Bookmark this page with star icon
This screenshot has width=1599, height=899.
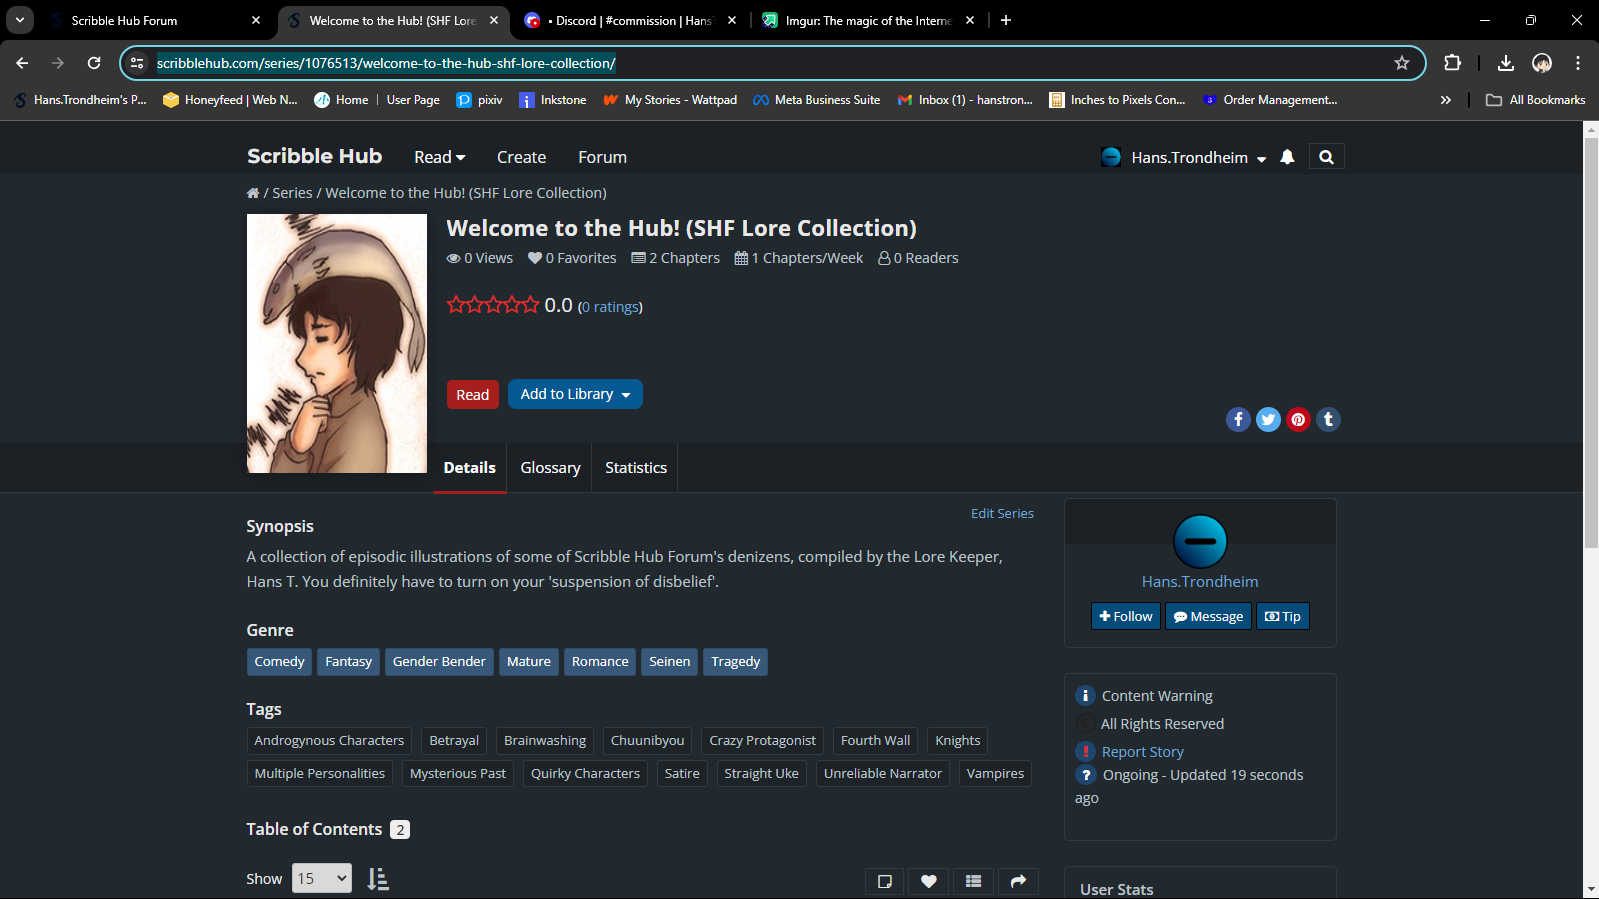click(1402, 63)
